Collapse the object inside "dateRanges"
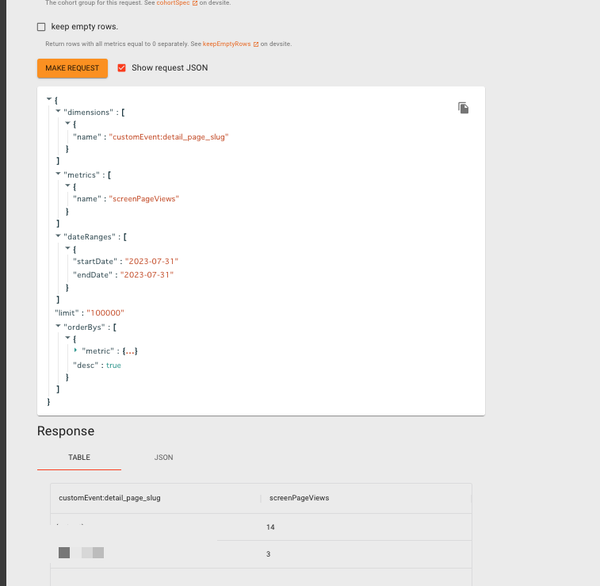600x586 pixels. 67,248
